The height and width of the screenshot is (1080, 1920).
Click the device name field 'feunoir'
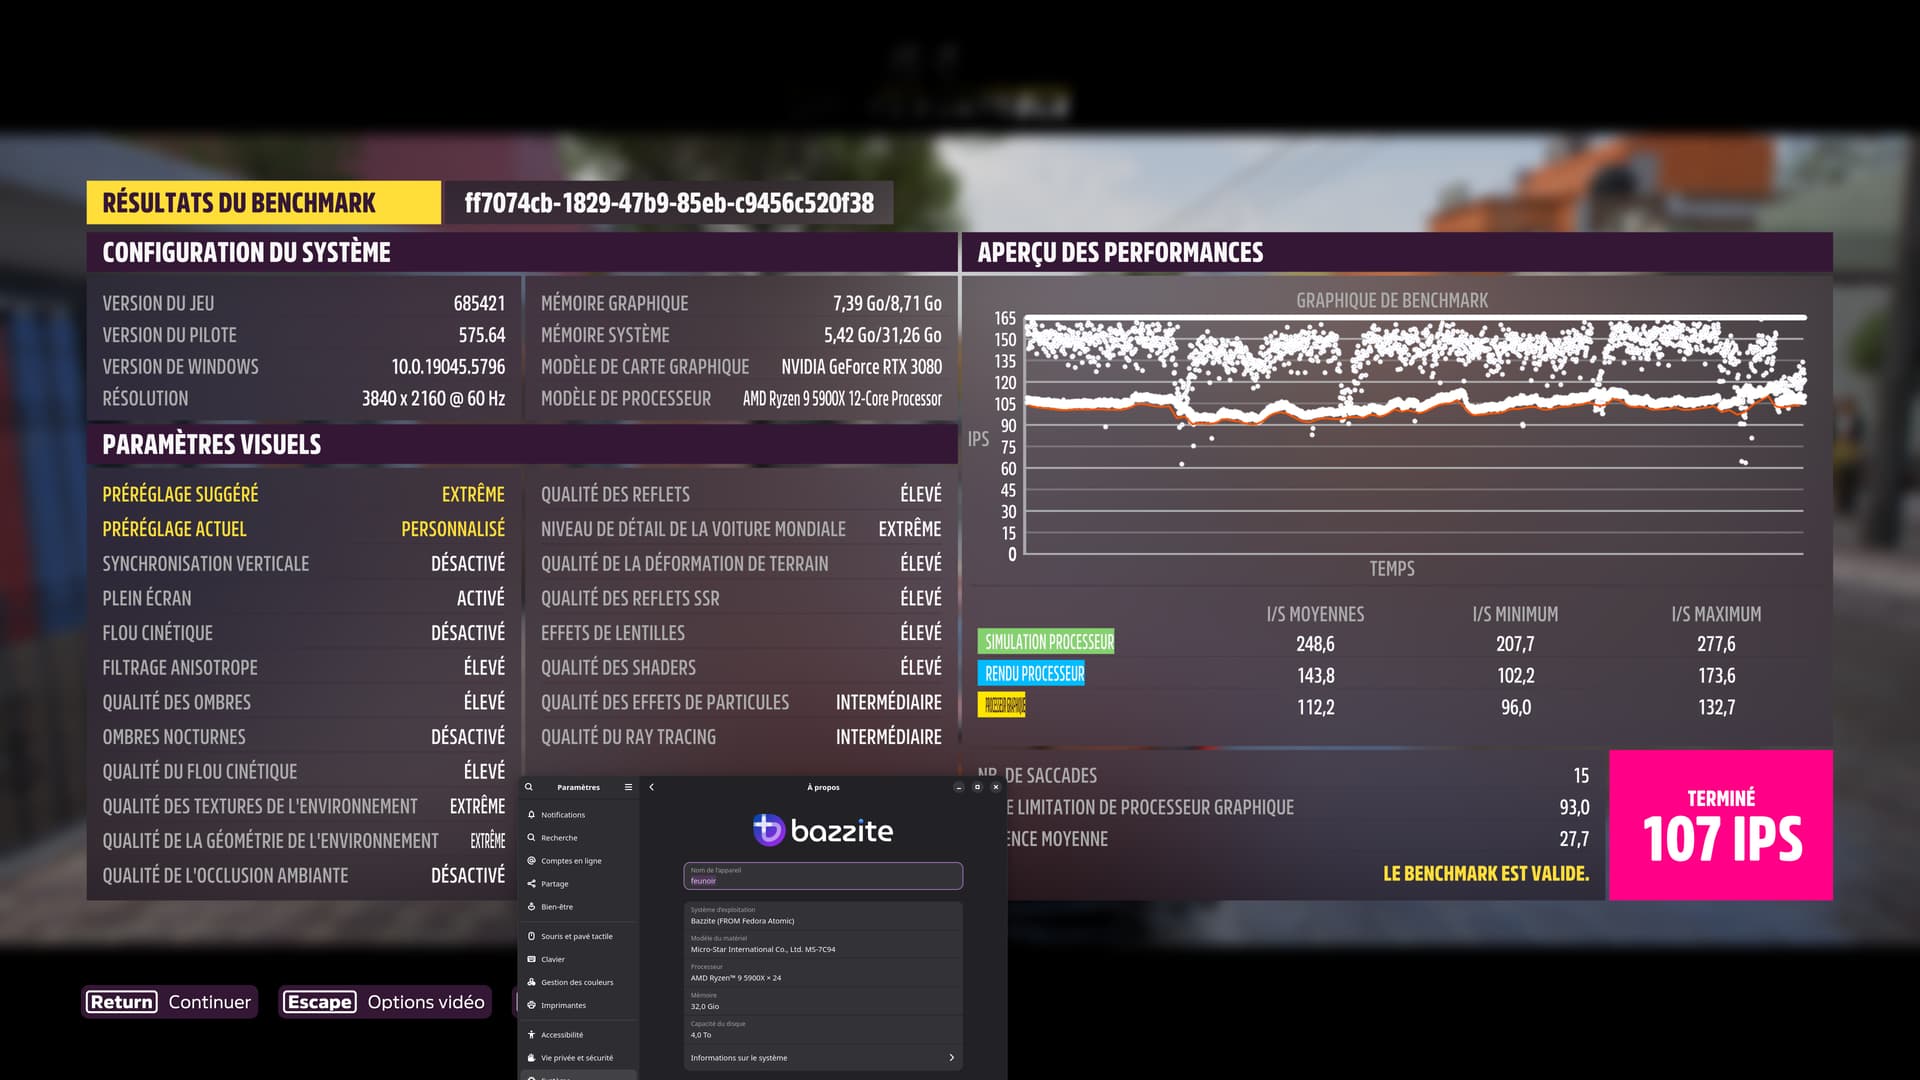tap(823, 876)
